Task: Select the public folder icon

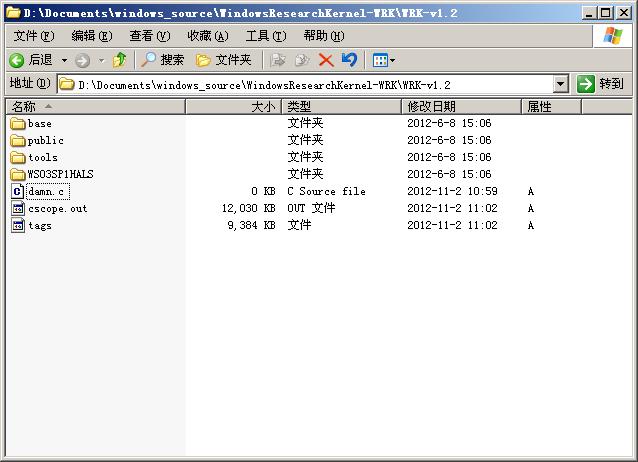Action: click(17, 140)
